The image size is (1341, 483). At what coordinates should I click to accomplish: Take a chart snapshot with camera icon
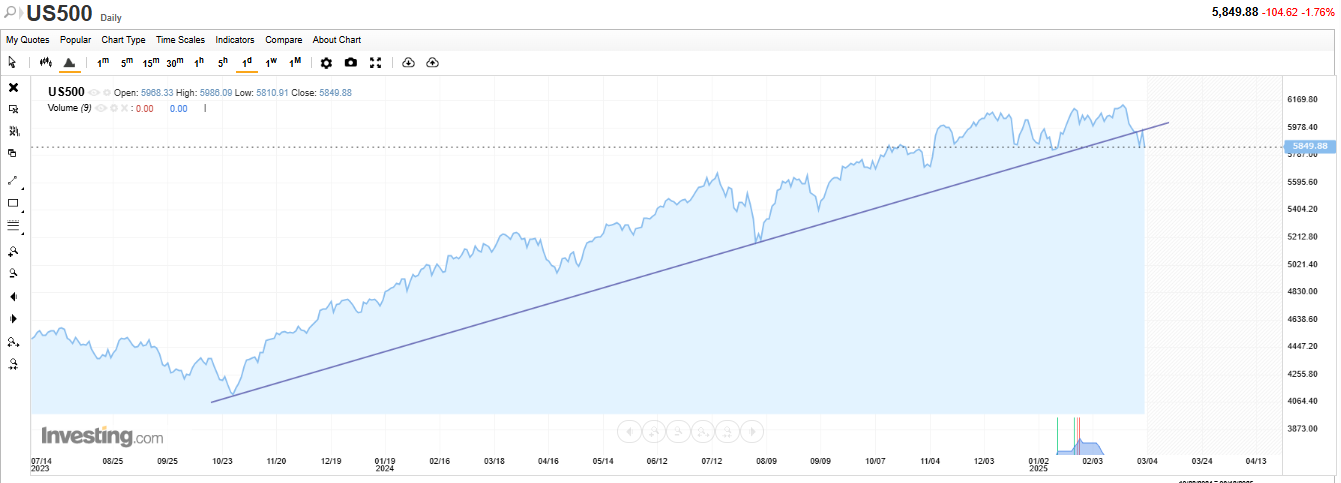pyautogui.click(x=350, y=62)
